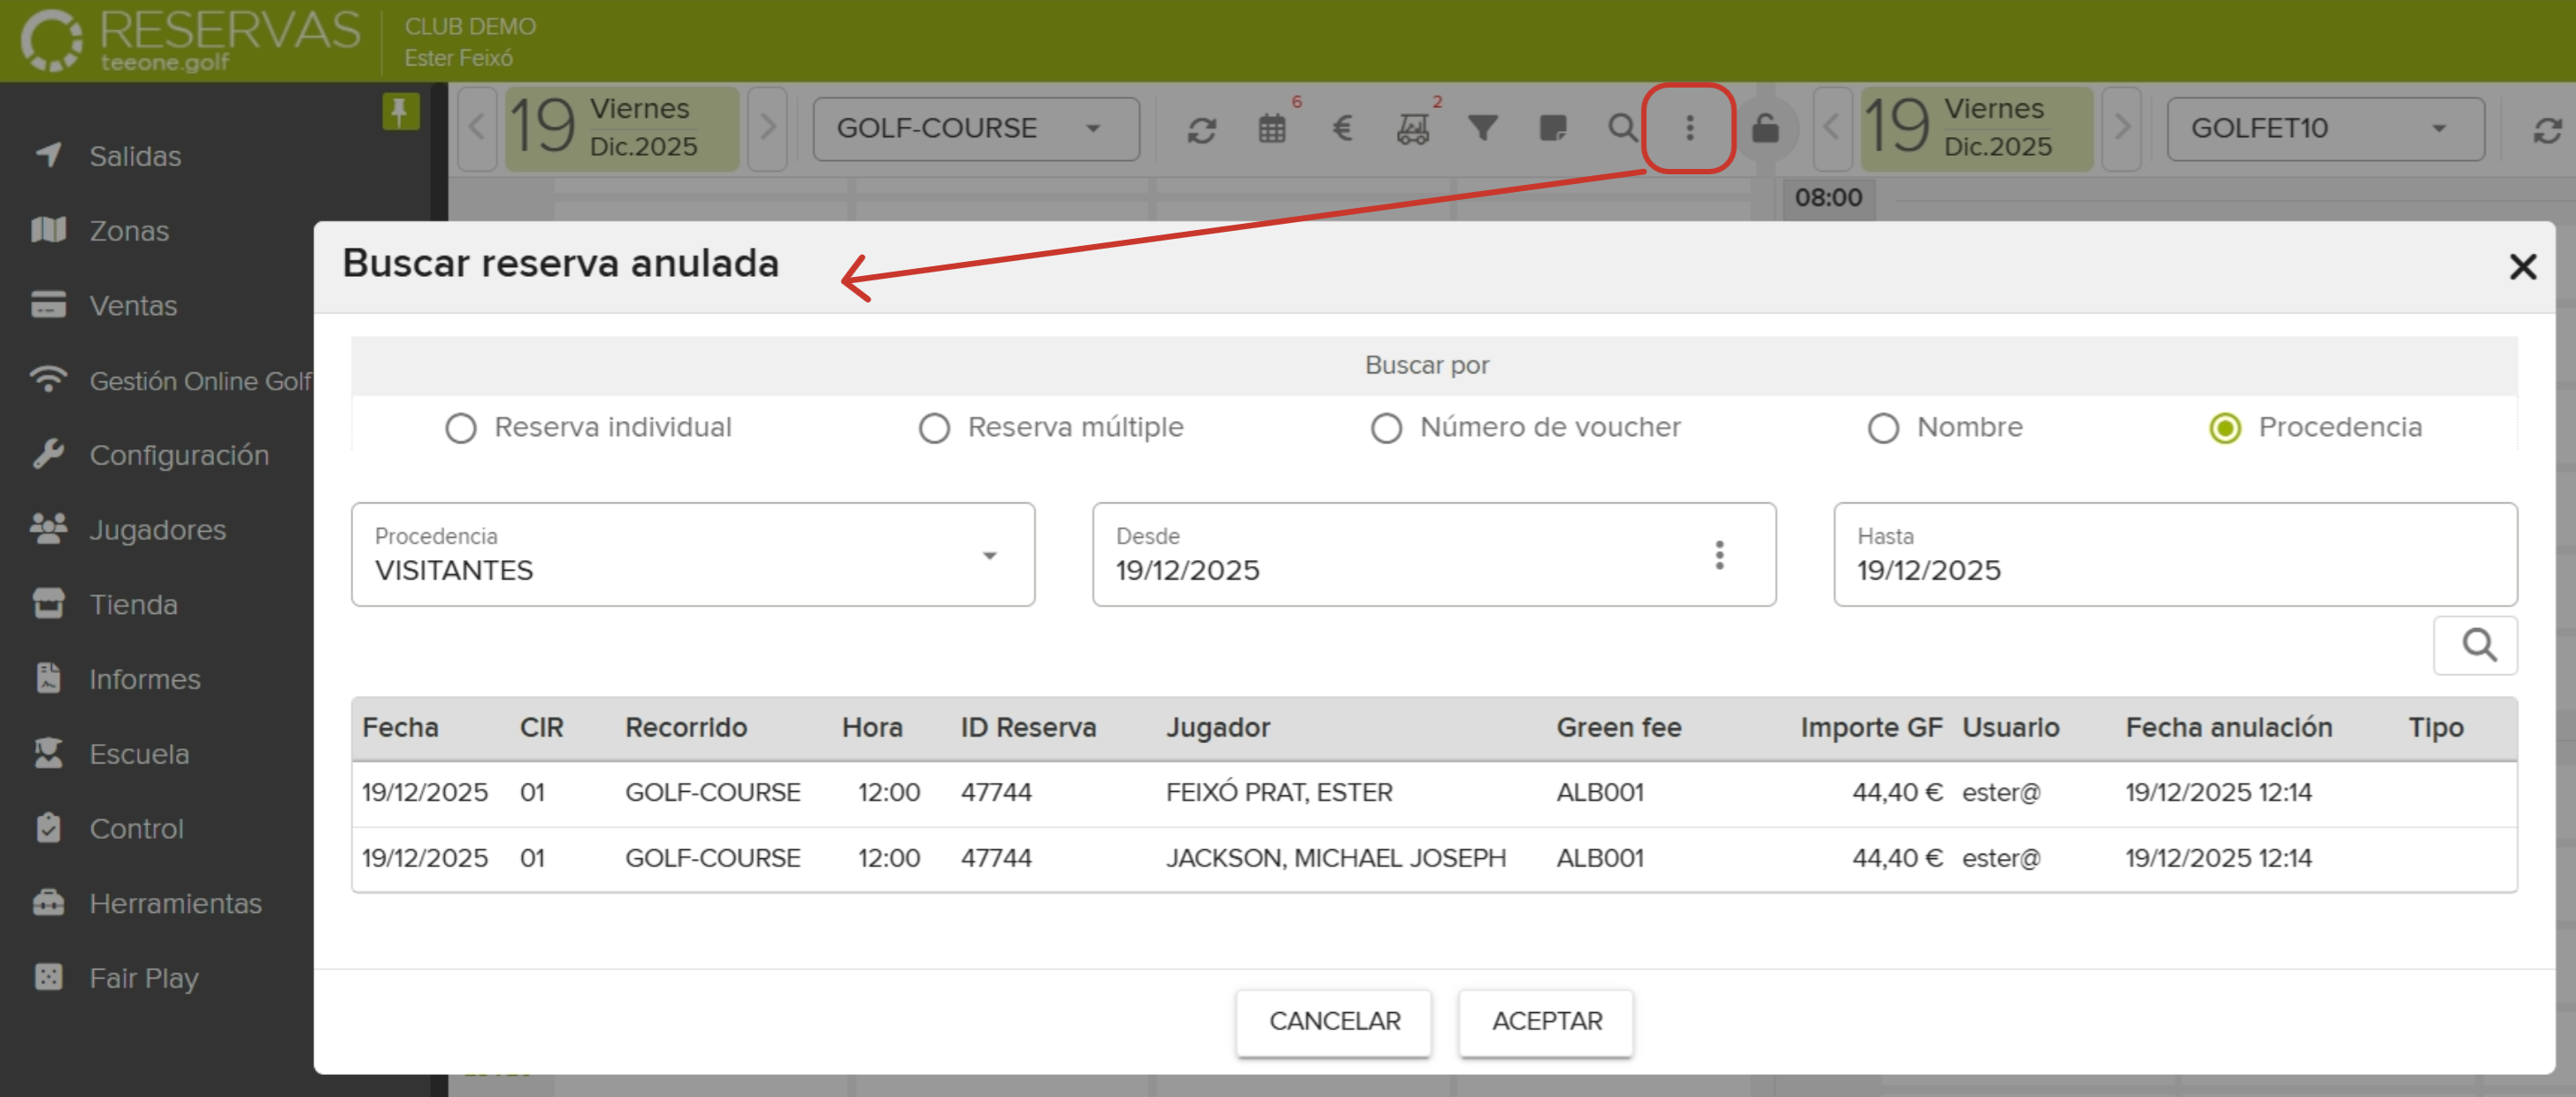Expand the Procedencia VISITANTES dropdown
The width and height of the screenshot is (2576, 1097).
click(x=692, y=555)
